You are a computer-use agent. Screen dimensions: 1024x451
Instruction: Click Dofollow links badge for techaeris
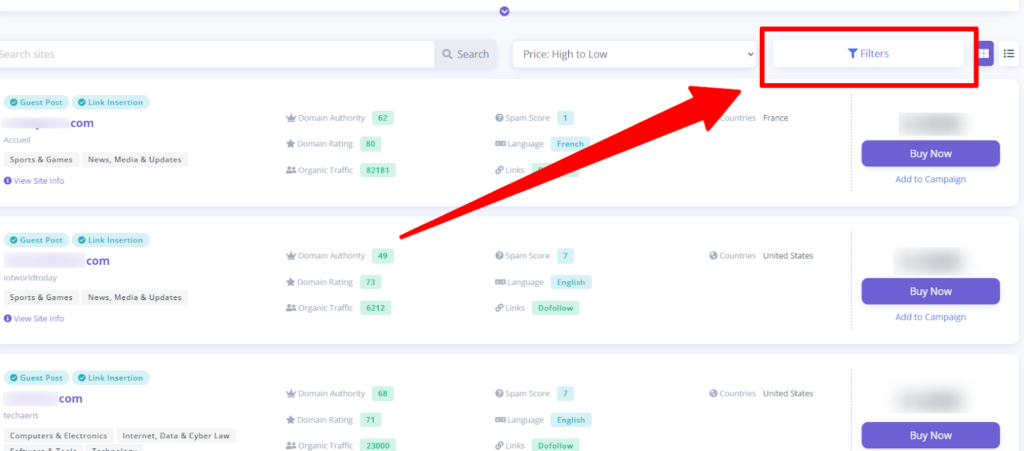click(x=555, y=446)
